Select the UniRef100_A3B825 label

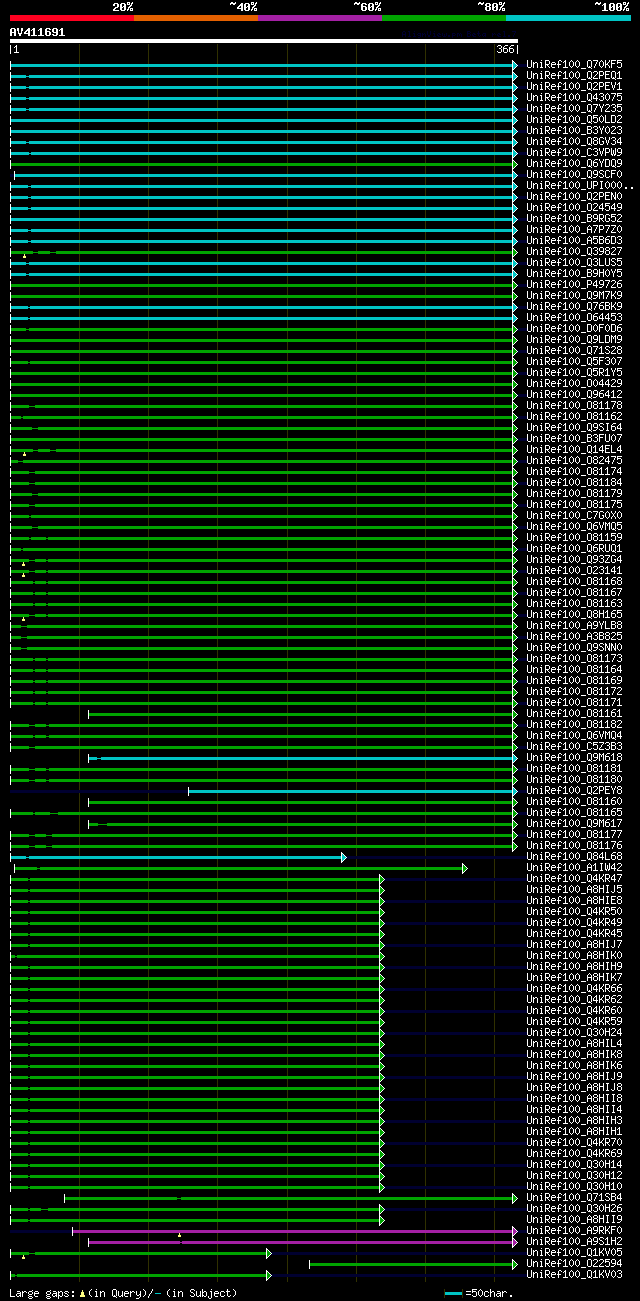[574, 636]
